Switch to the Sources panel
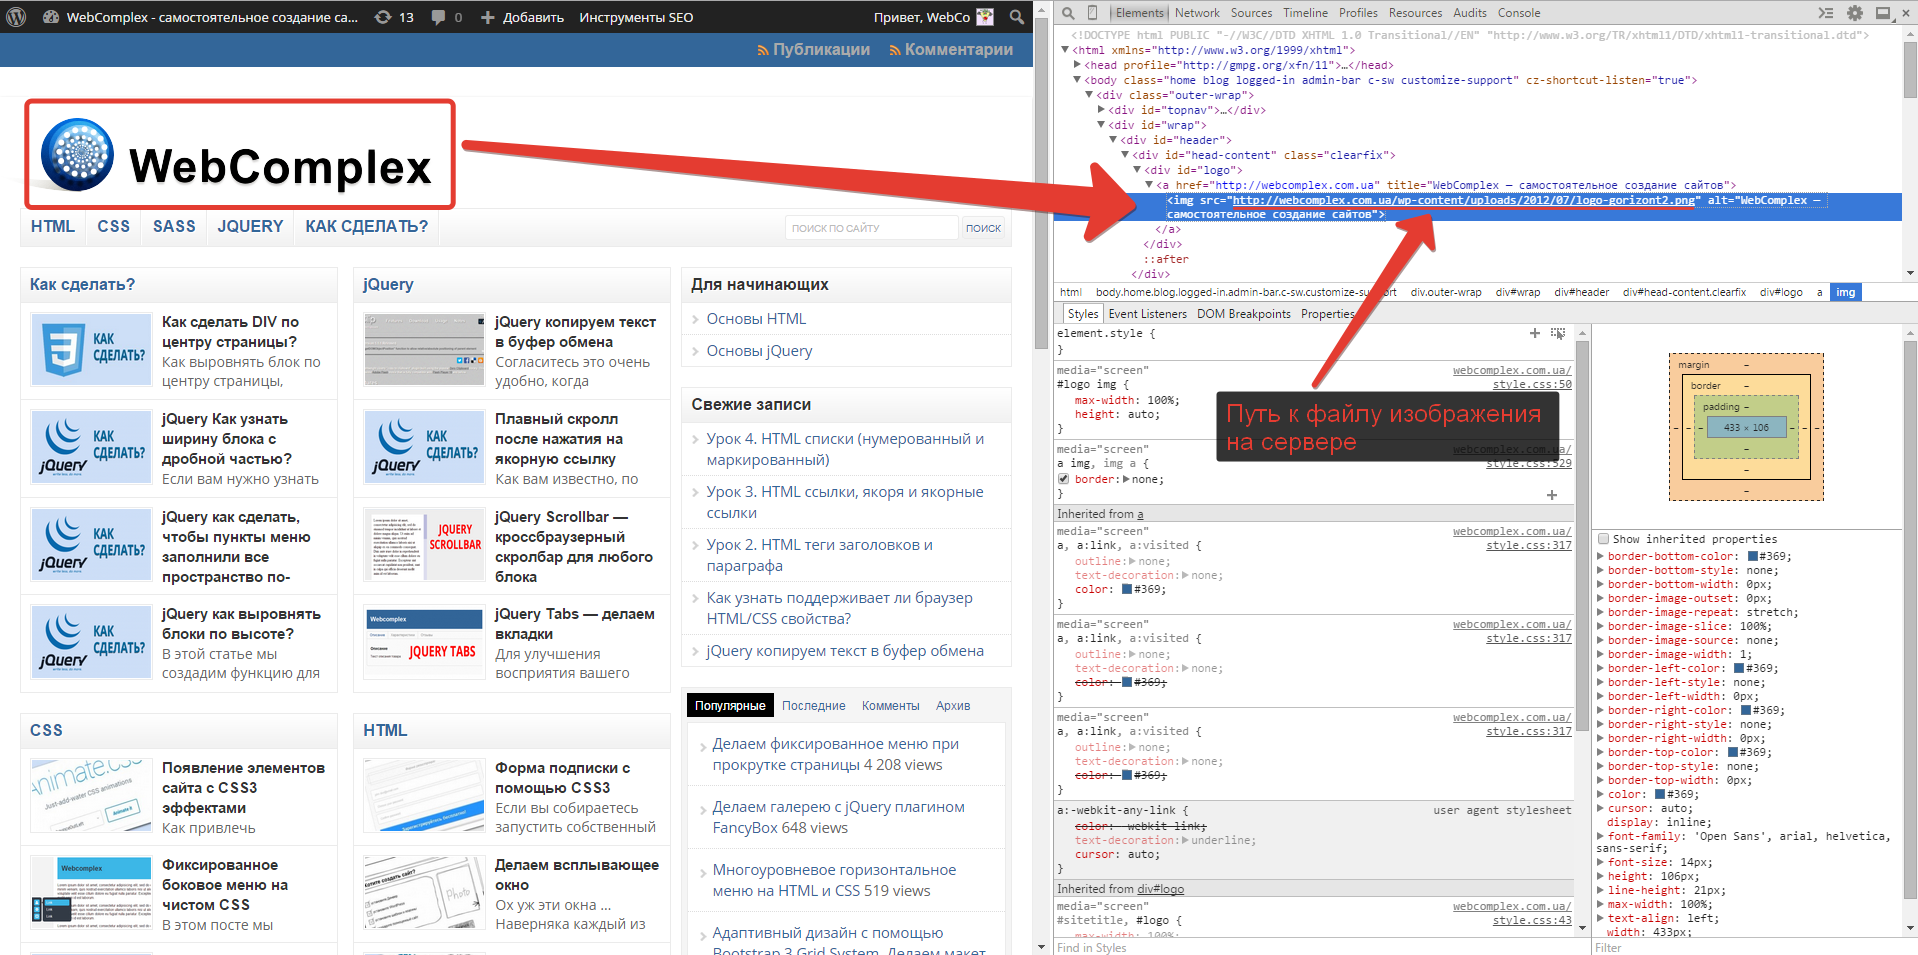 click(1251, 13)
